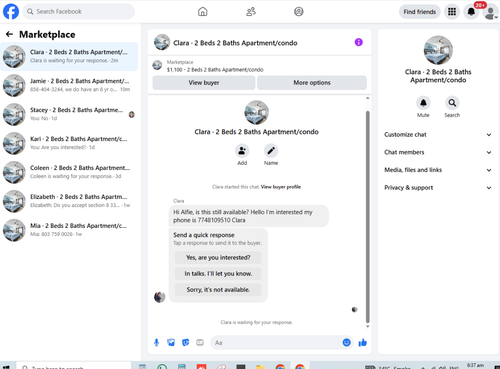This screenshot has width=500, height=369.
Task: Open the Facebook logo home link
Action: [11, 11]
